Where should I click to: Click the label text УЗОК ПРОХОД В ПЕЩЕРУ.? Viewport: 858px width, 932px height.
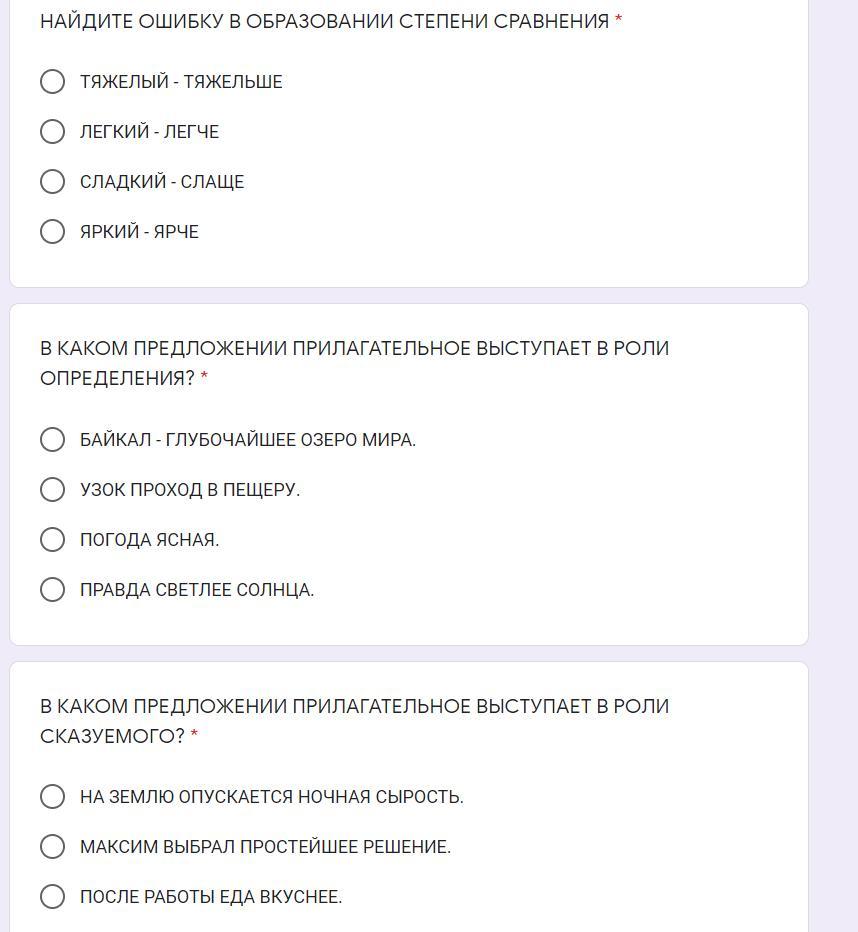(x=190, y=490)
